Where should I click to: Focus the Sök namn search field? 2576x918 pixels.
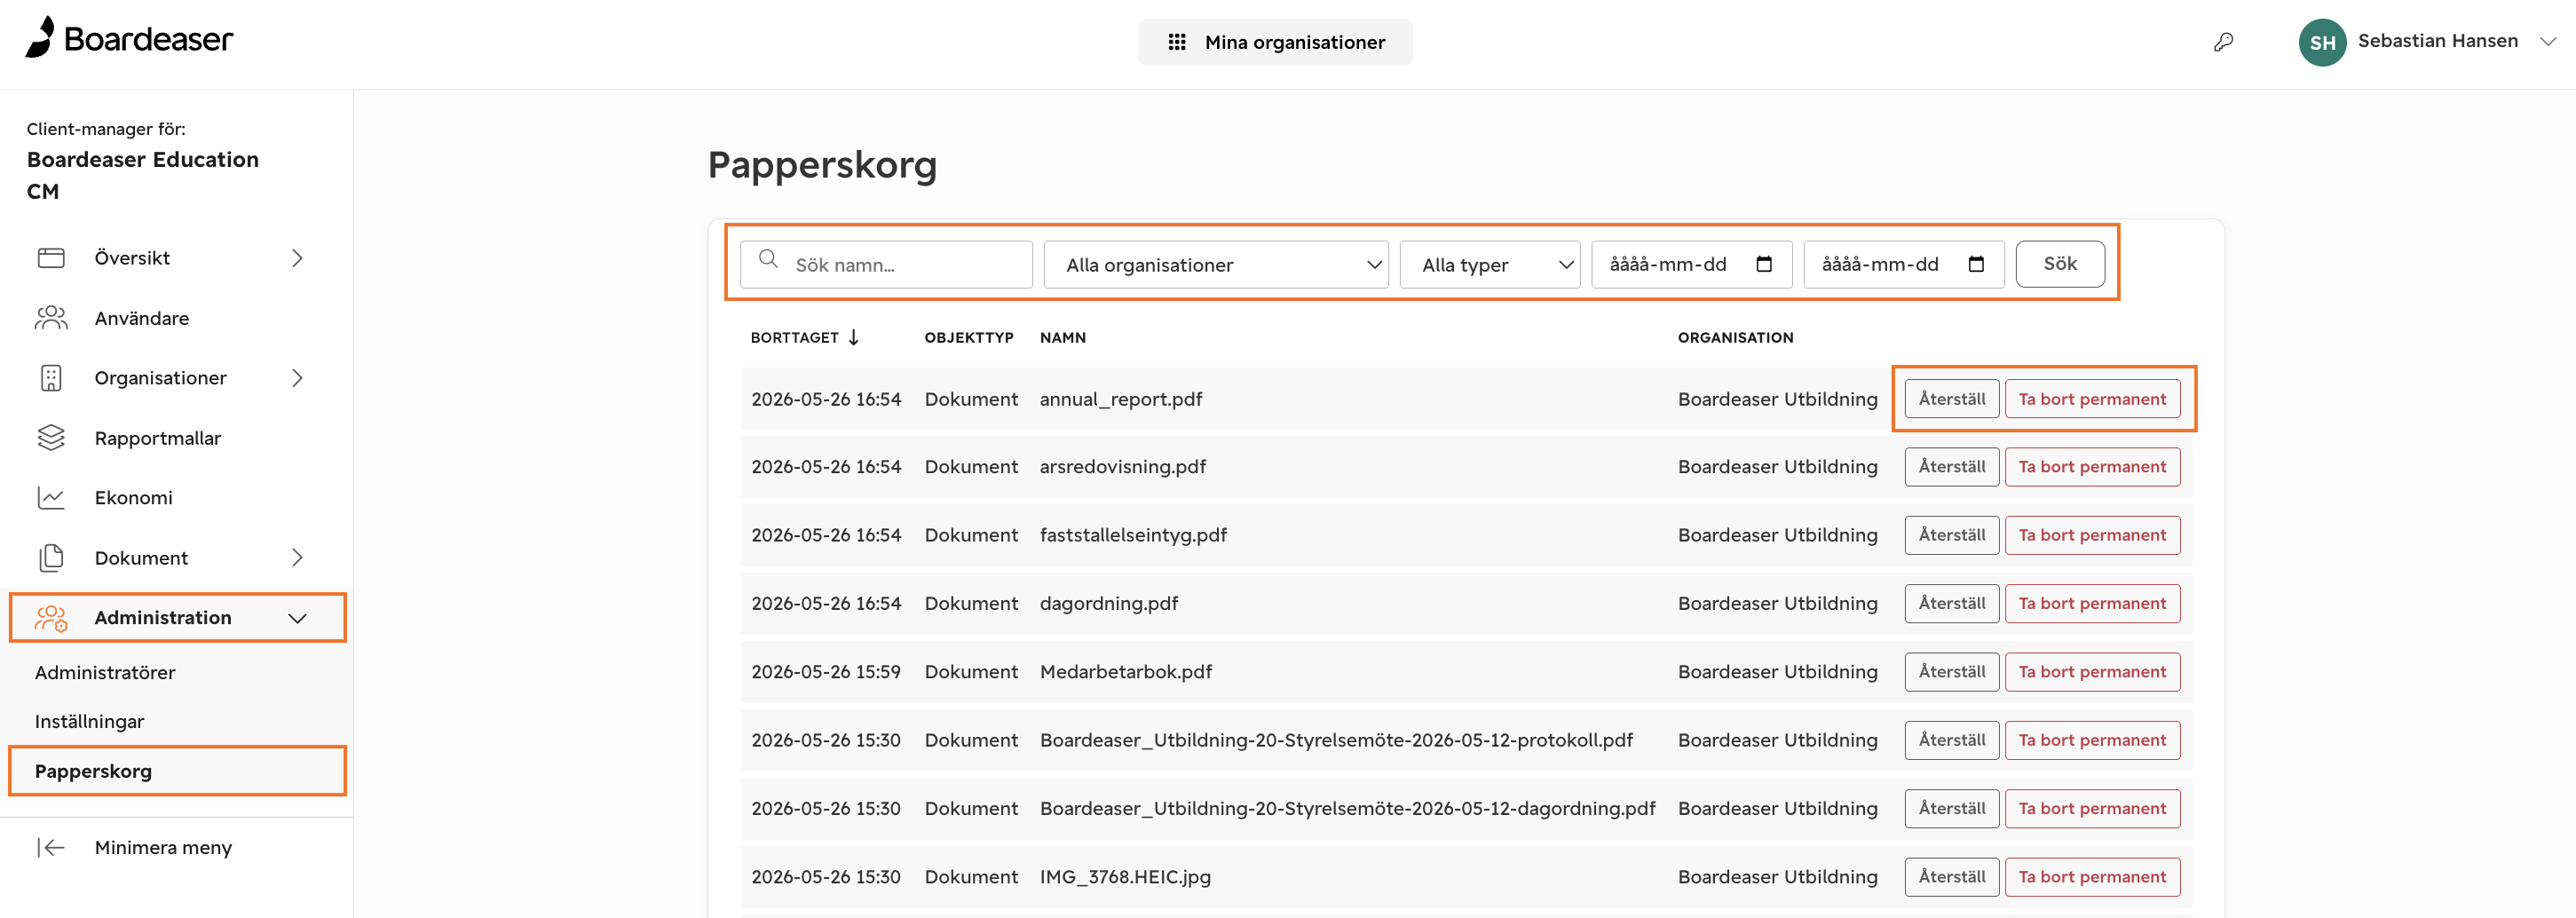(x=886, y=265)
